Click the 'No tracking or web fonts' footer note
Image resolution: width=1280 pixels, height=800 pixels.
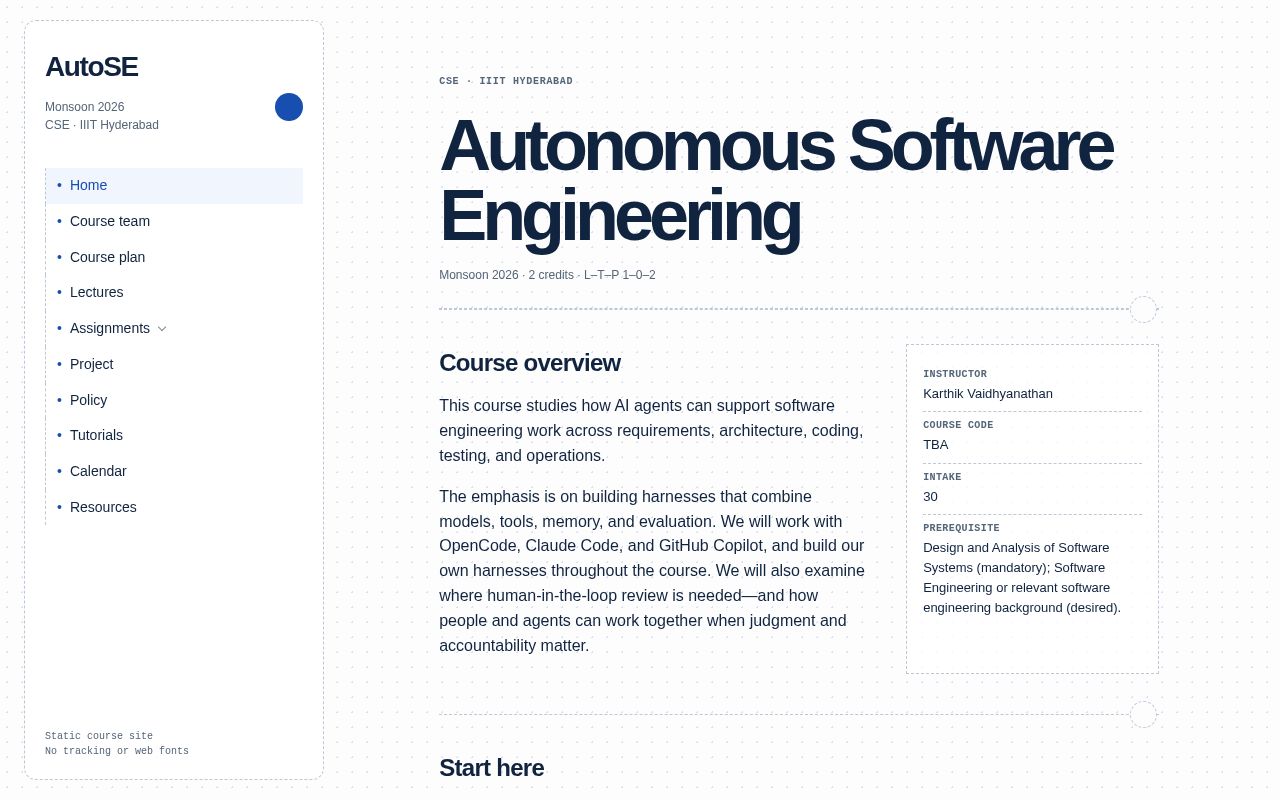(117, 751)
